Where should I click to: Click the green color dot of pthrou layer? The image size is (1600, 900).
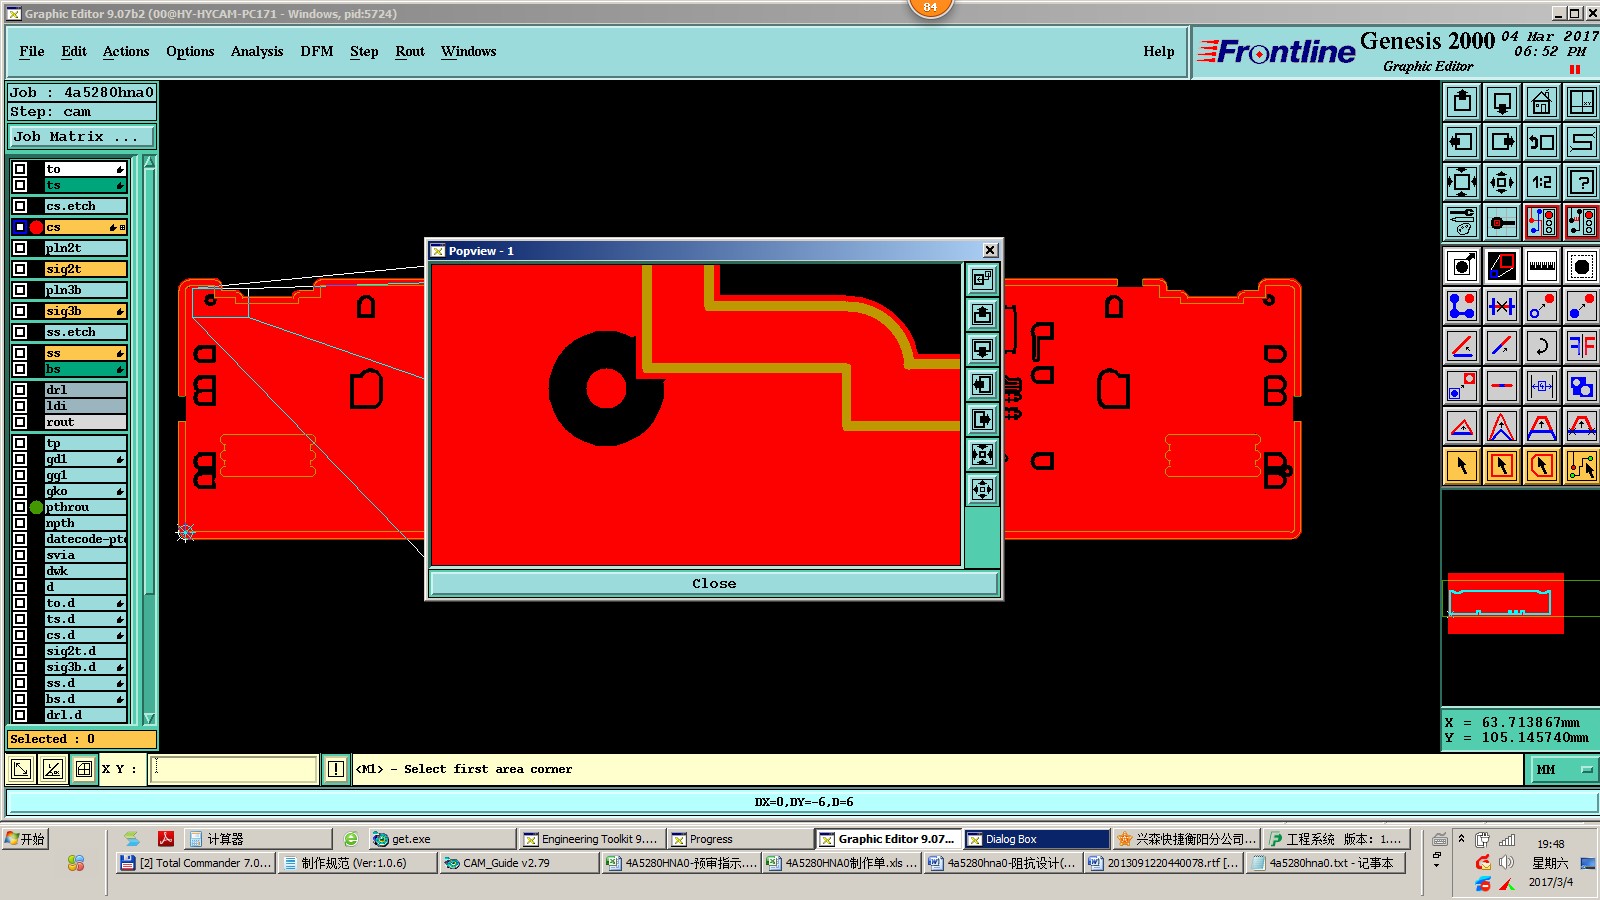pos(37,507)
